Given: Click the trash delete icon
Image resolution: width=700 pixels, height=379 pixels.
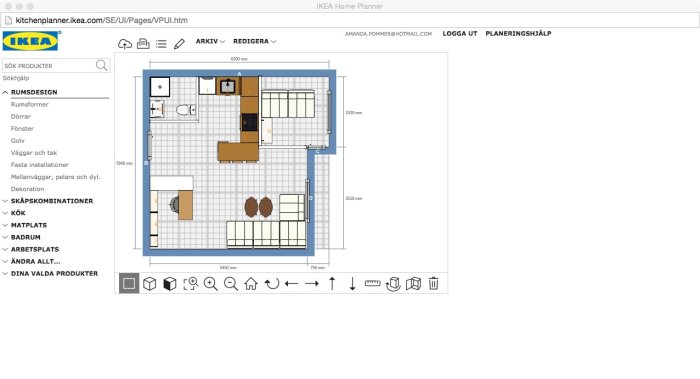Looking at the screenshot, I should tap(433, 283).
